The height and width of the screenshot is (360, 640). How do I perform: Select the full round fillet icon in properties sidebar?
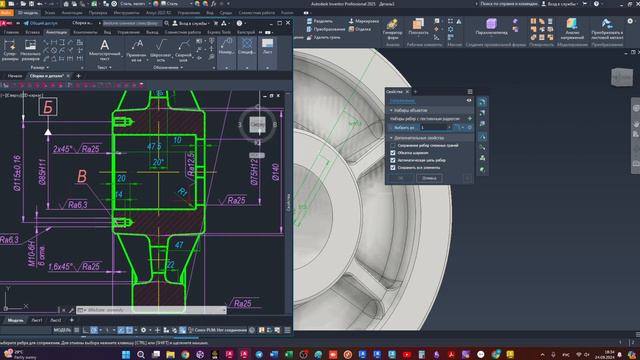pos(482,124)
